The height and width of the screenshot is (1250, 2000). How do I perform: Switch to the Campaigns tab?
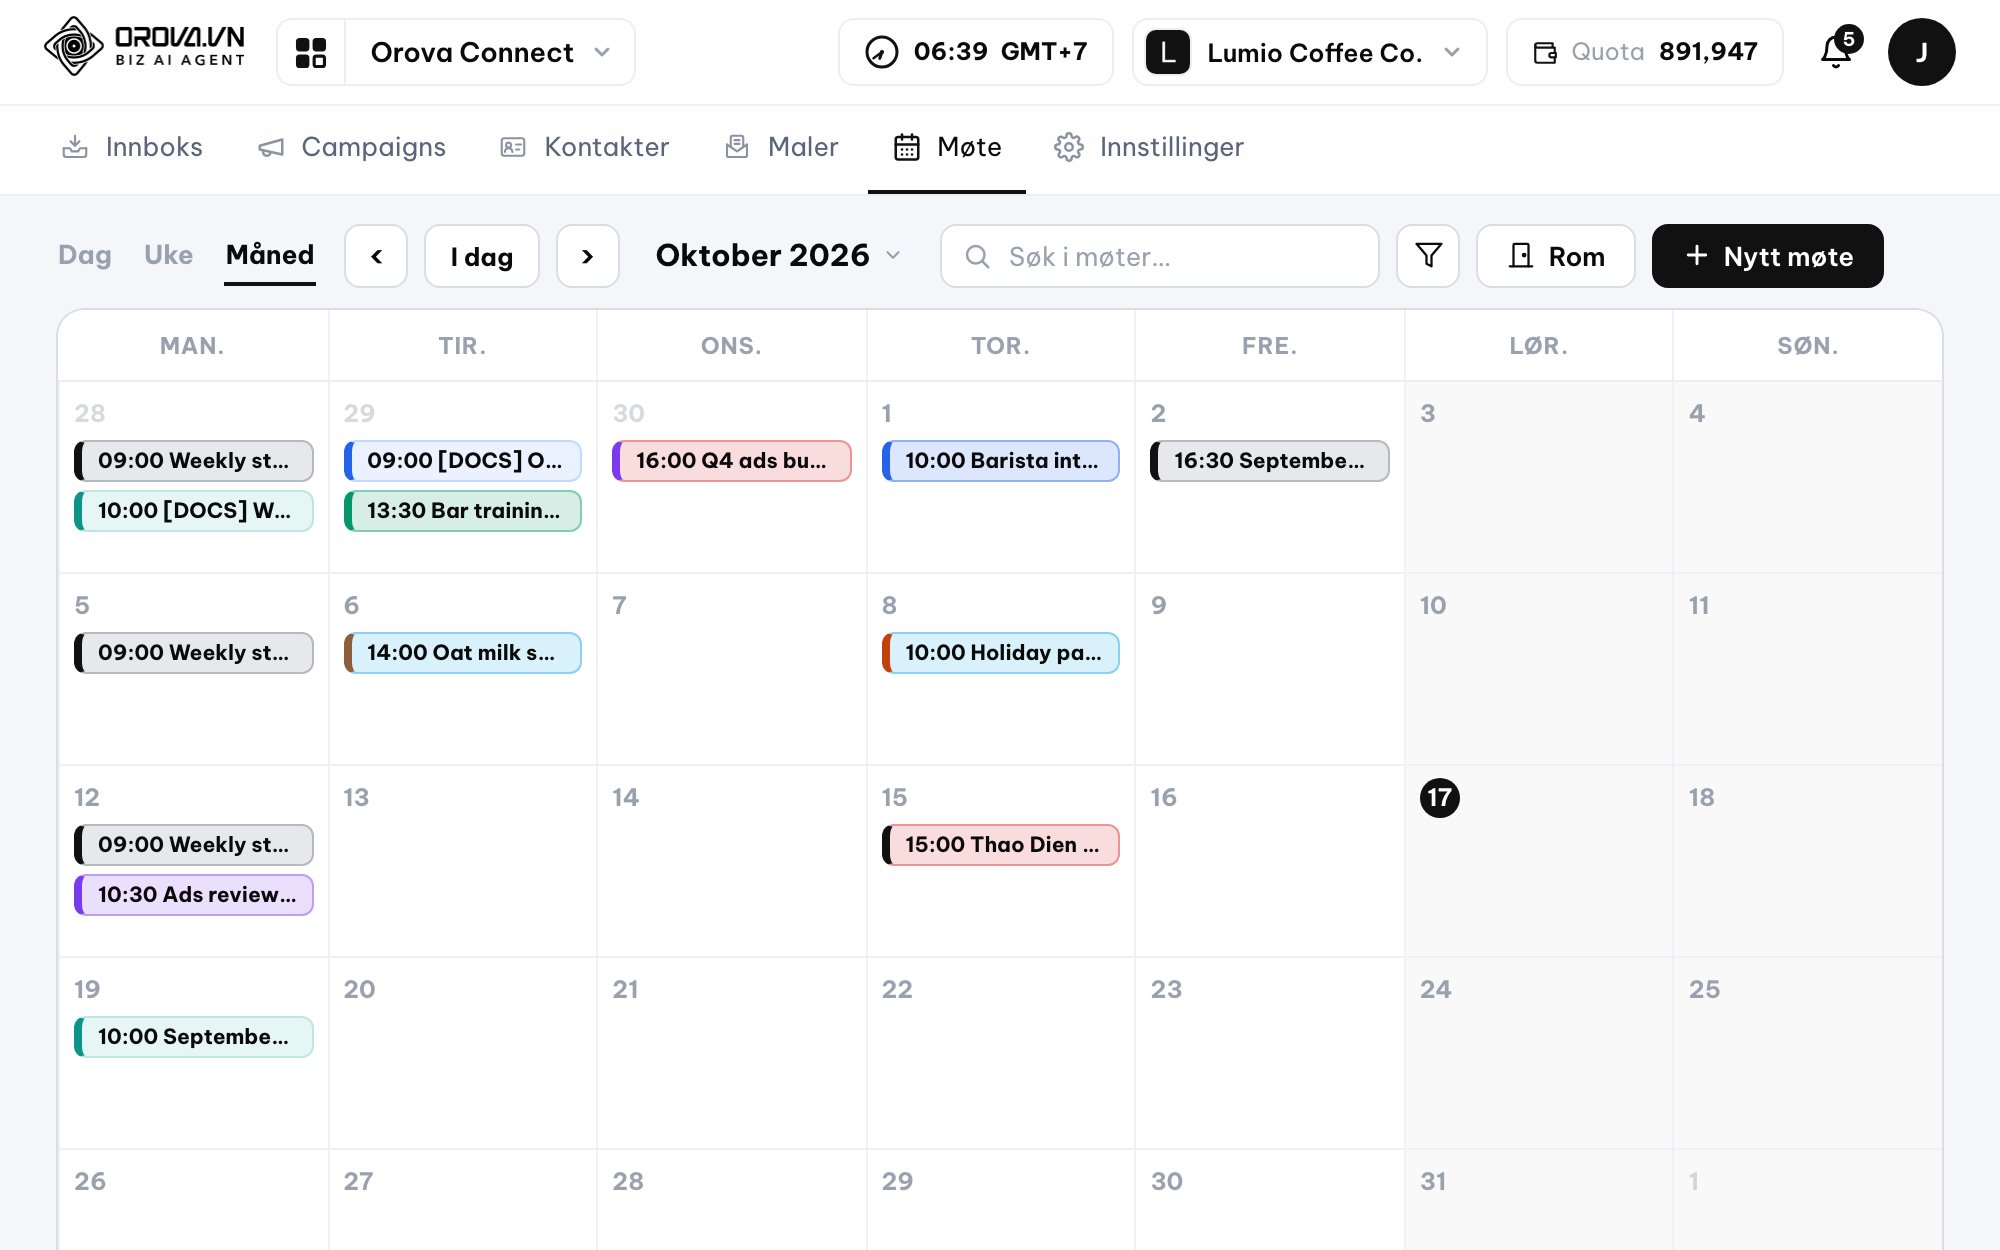click(x=352, y=147)
